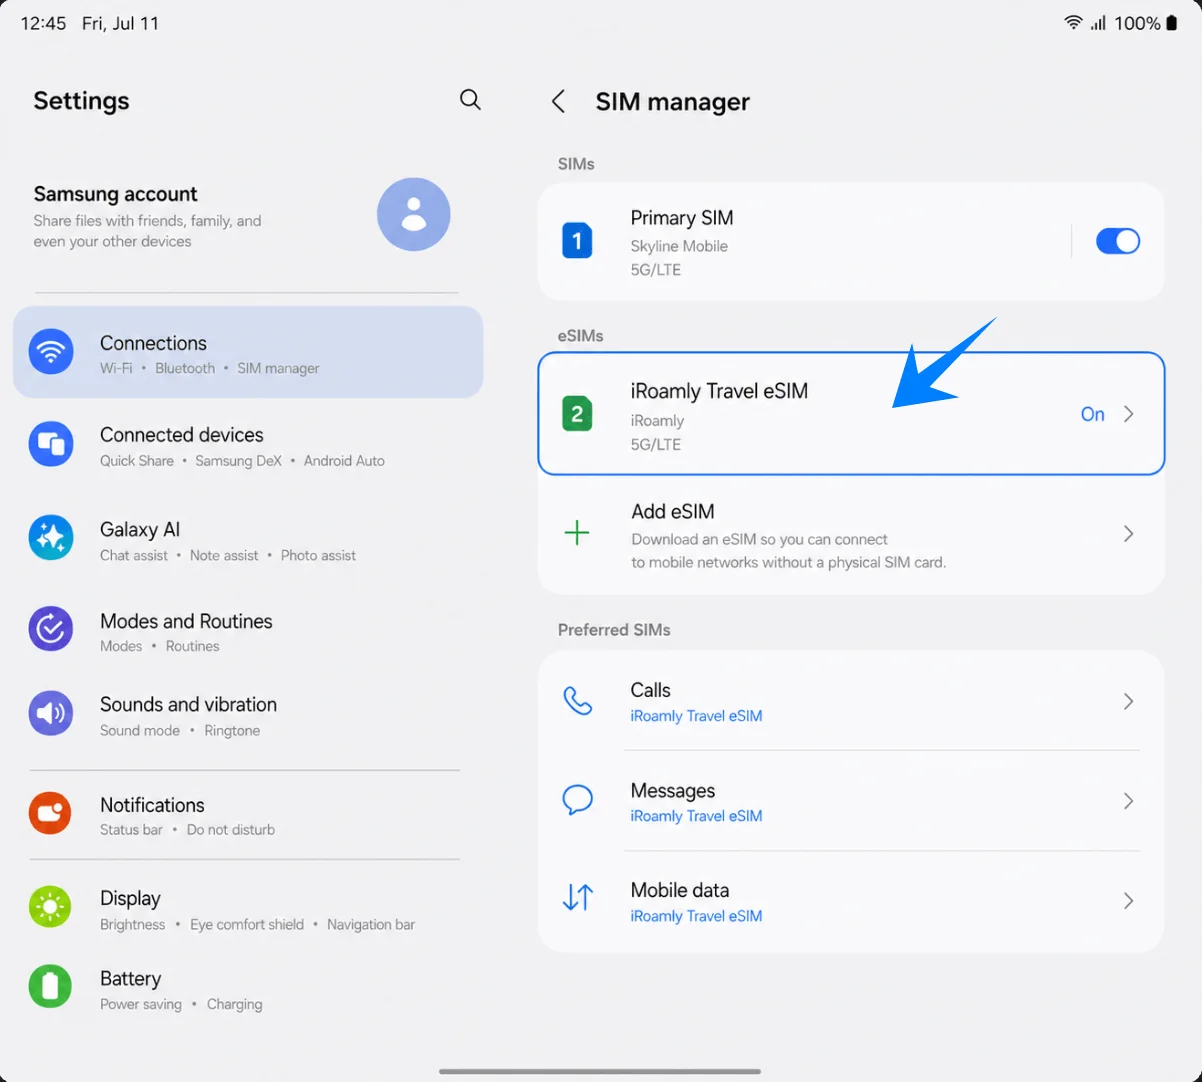Open Modes and Routines settings
The image size is (1202, 1082).
248,631
